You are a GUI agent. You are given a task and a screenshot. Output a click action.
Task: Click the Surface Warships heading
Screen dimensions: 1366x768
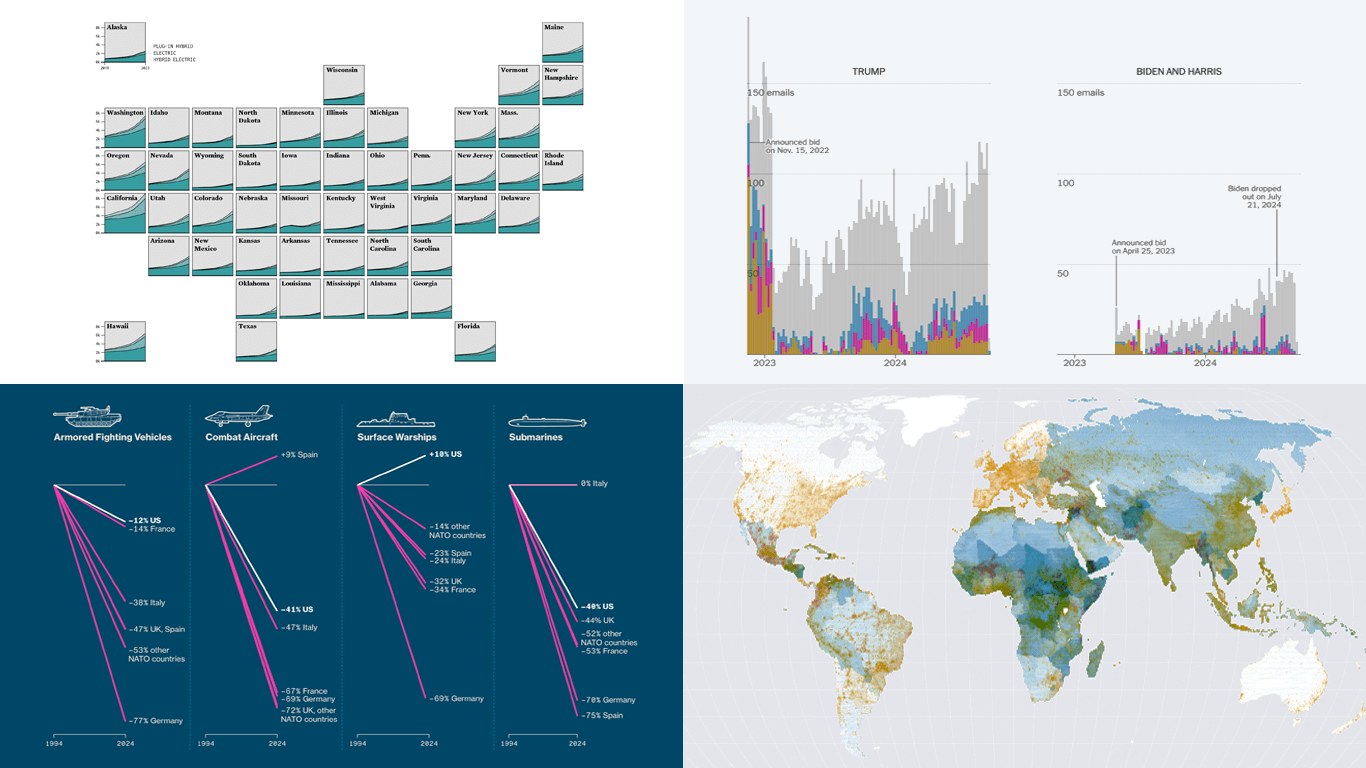397,437
